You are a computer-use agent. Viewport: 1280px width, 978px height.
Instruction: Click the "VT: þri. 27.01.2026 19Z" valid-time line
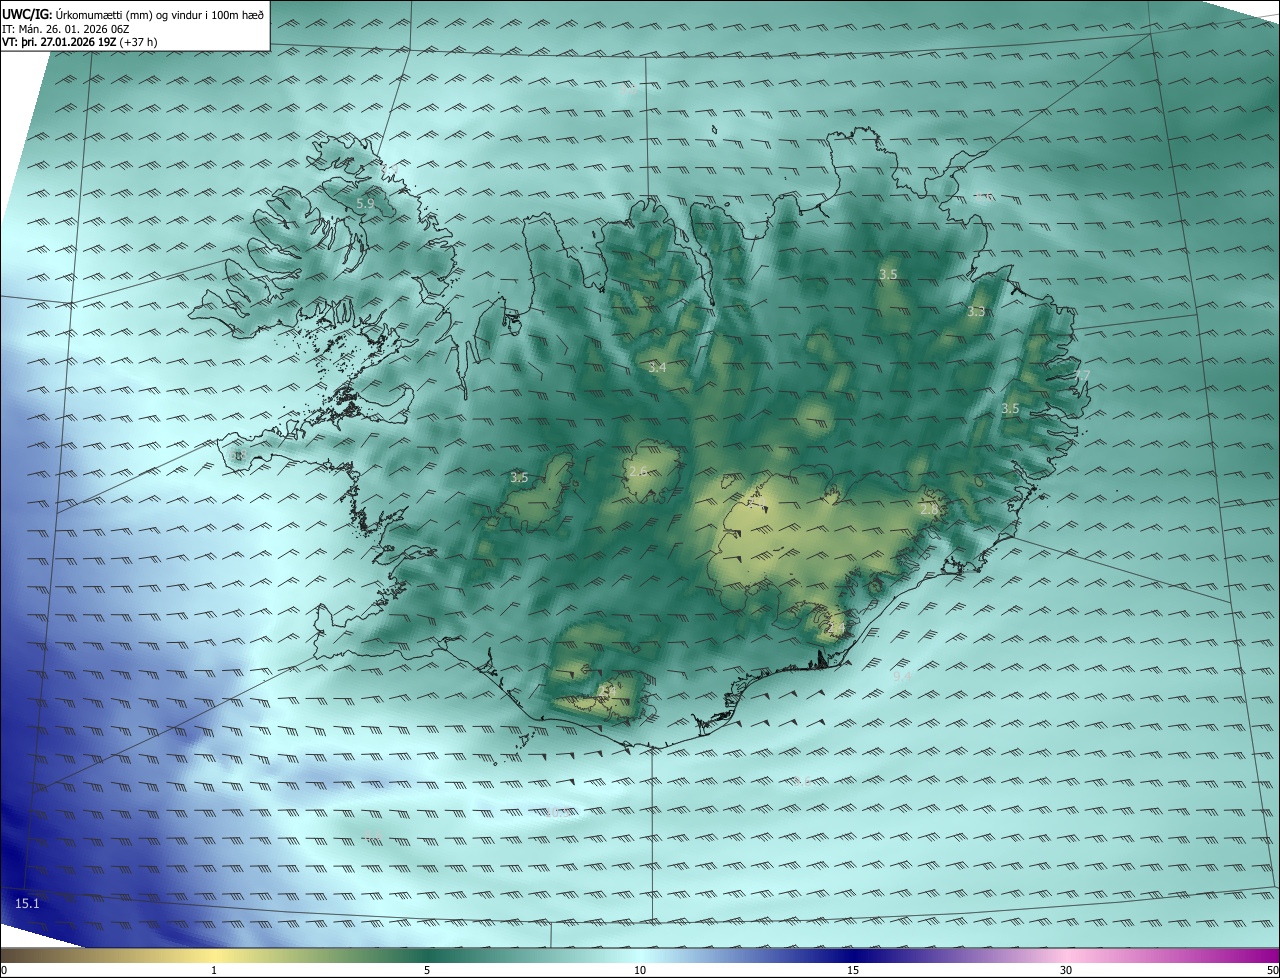80,42
